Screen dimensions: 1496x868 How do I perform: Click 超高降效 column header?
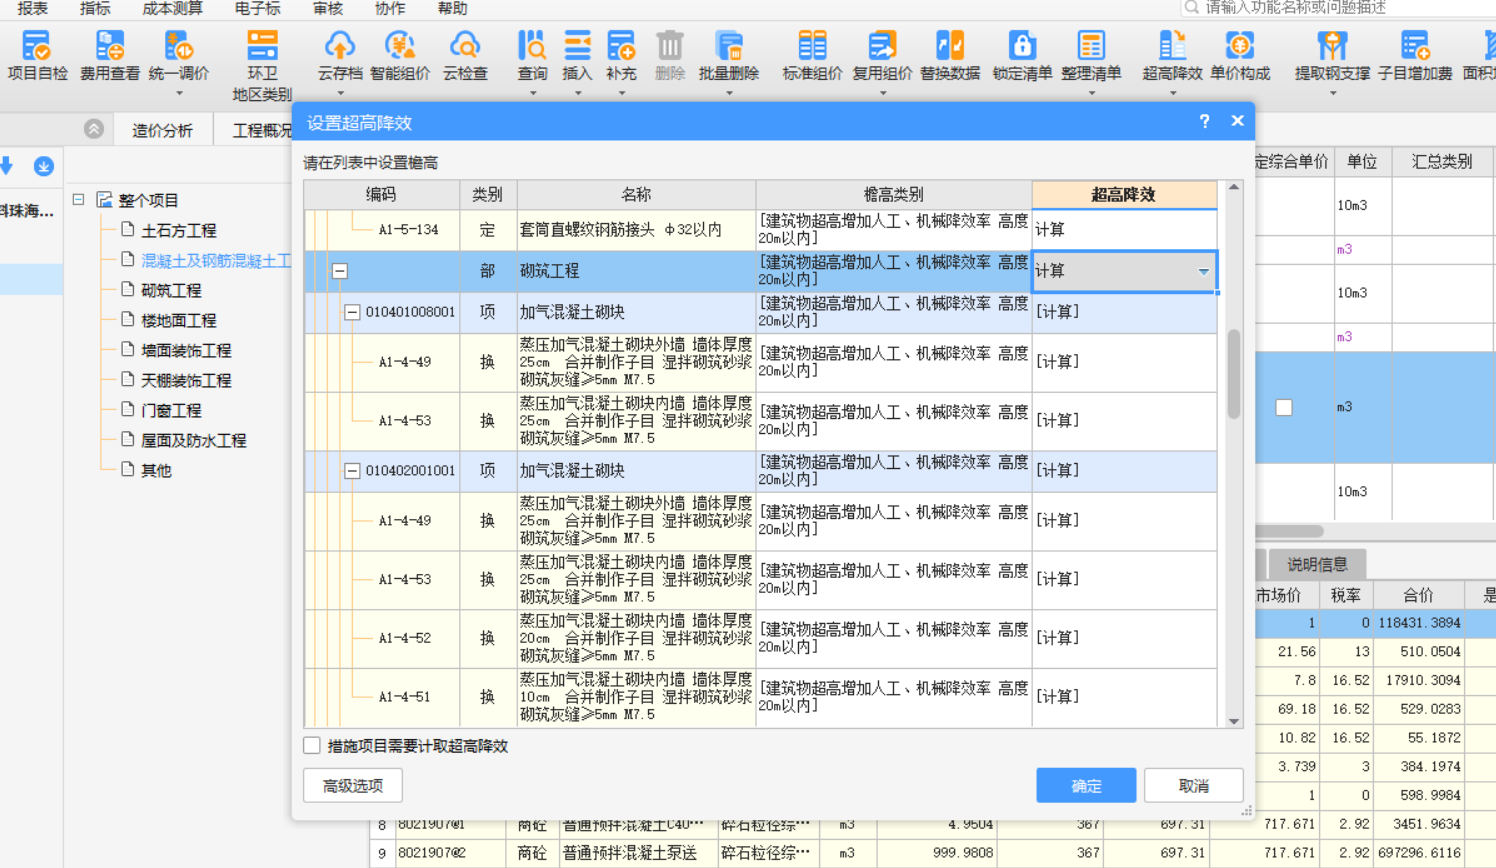click(x=1124, y=194)
